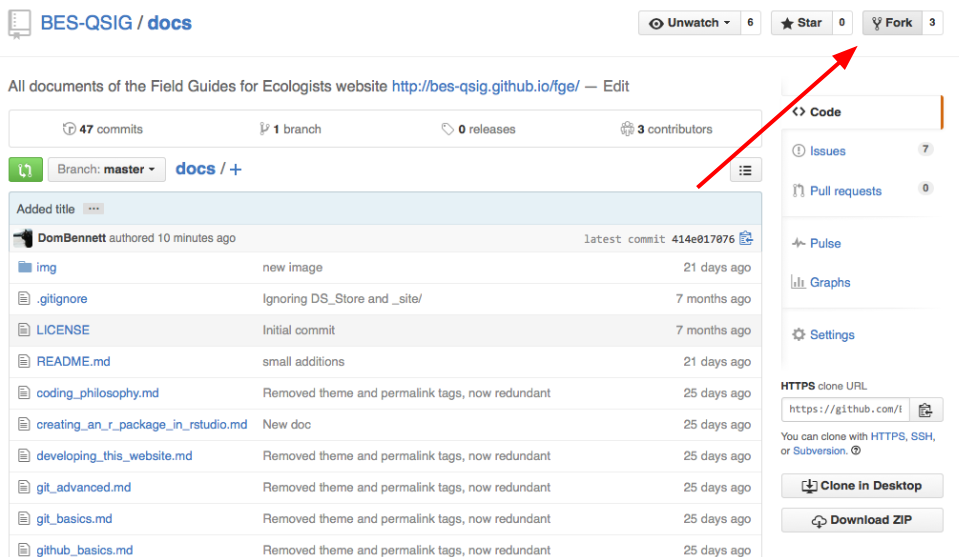The image size is (959, 557).
Task: Open the .gitignore file
Action: (62, 298)
